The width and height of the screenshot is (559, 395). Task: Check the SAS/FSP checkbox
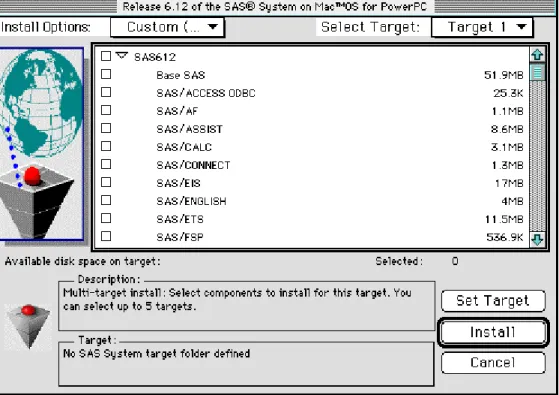coord(106,236)
